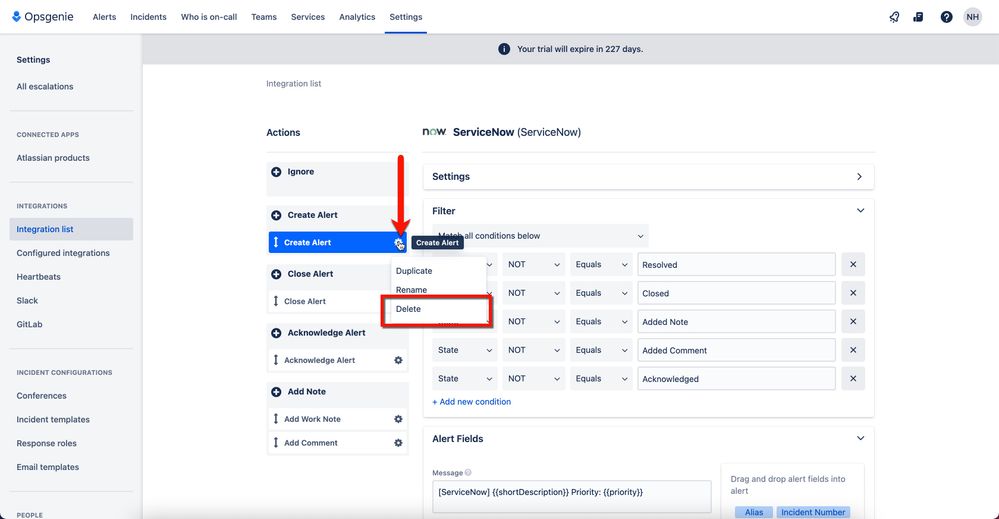Select Duplicate from the context menu
999x519 pixels.
414,271
